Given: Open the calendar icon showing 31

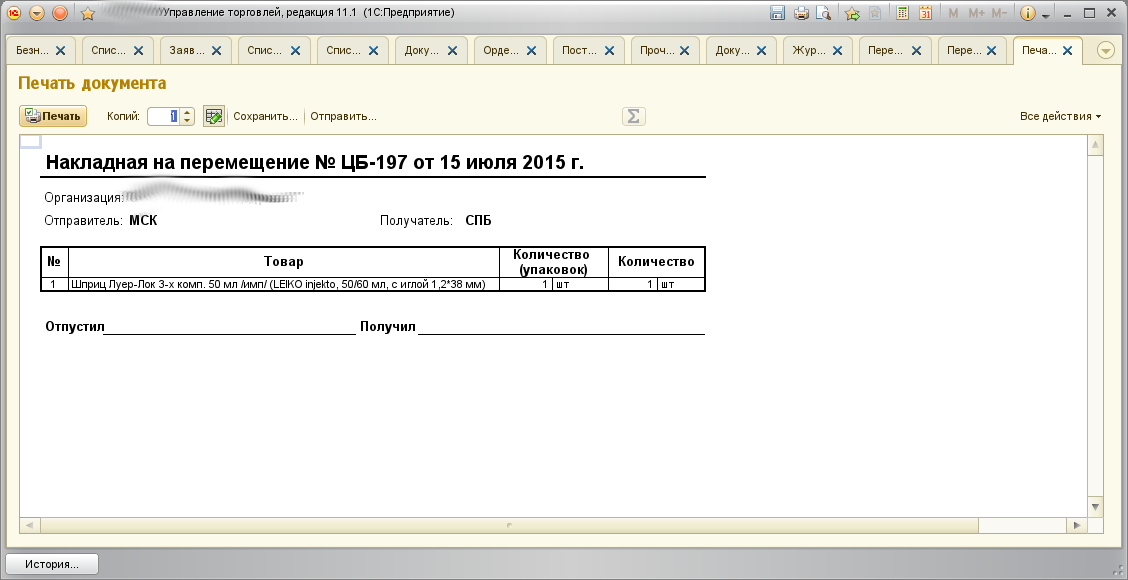Looking at the screenshot, I should [925, 13].
